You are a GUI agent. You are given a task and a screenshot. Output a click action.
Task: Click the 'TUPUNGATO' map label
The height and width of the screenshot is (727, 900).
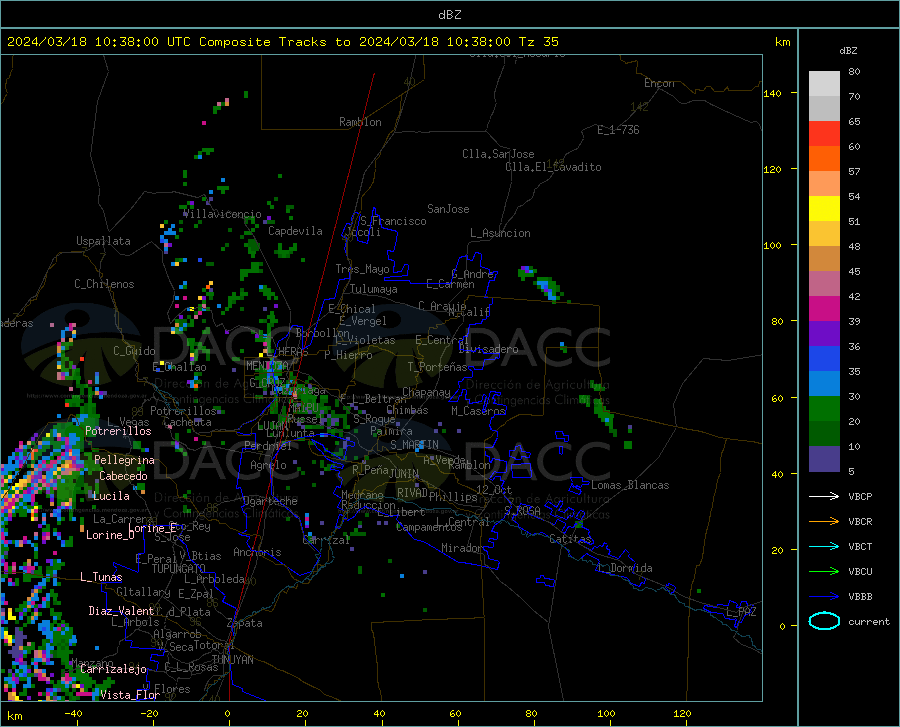179,569
